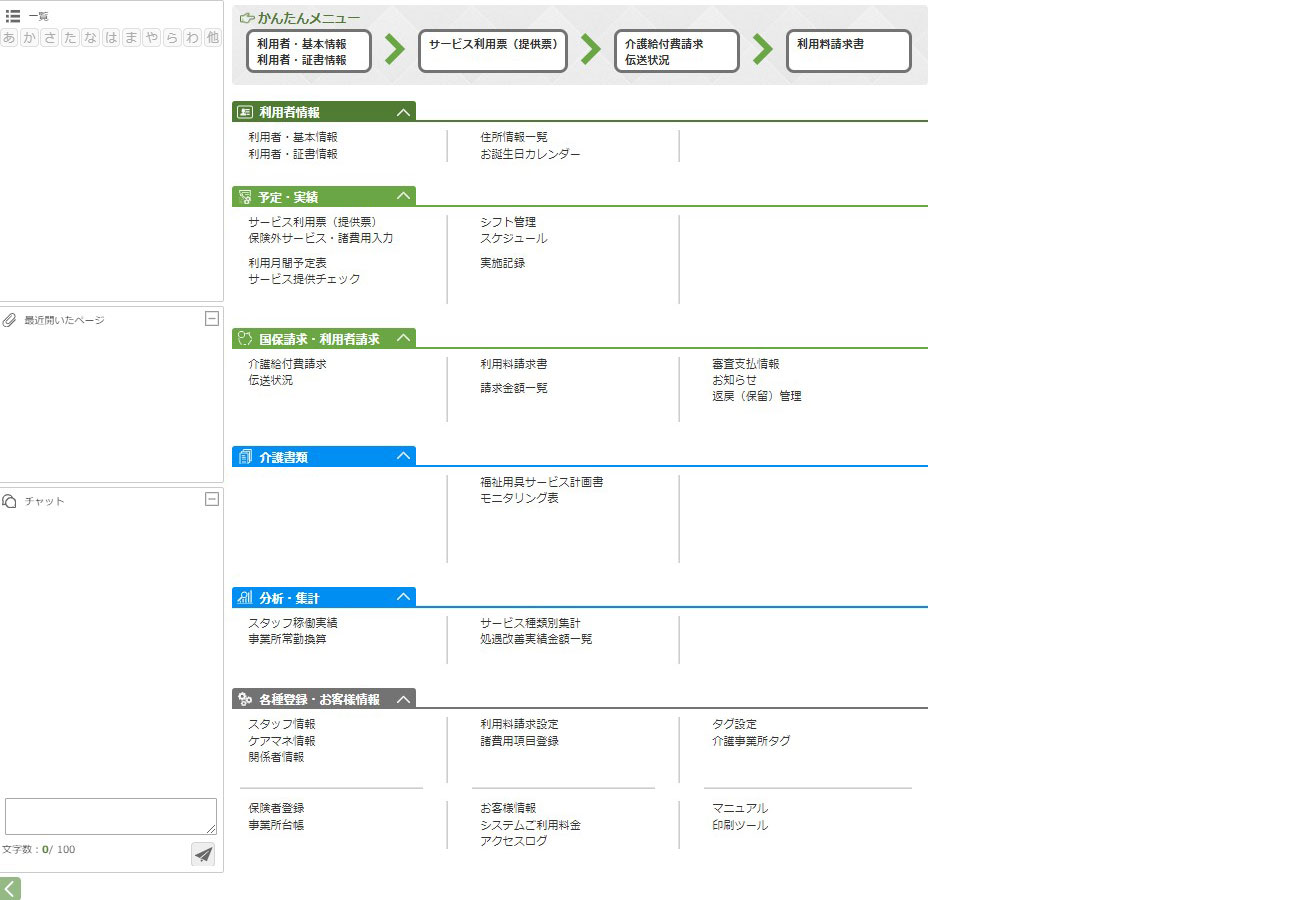Filter the user list by 他 button
1300x900 pixels.
[x=212, y=38]
